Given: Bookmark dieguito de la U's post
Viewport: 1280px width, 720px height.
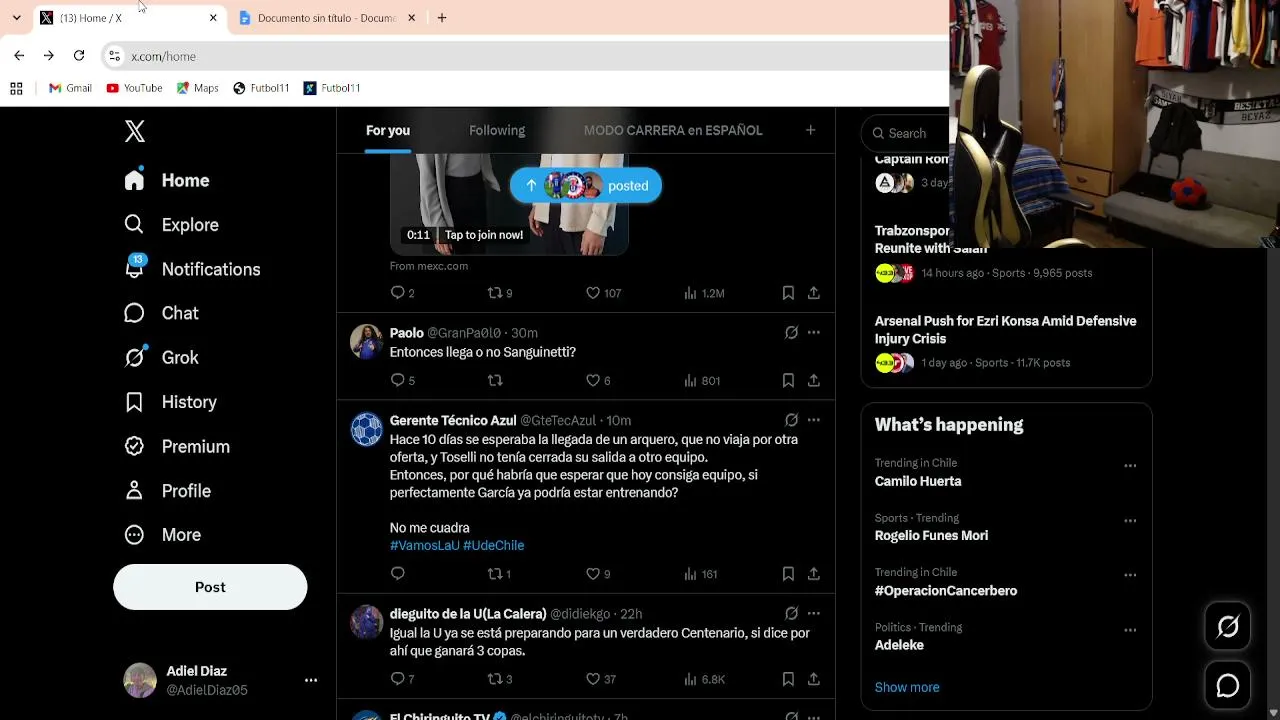Looking at the screenshot, I should point(788,679).
